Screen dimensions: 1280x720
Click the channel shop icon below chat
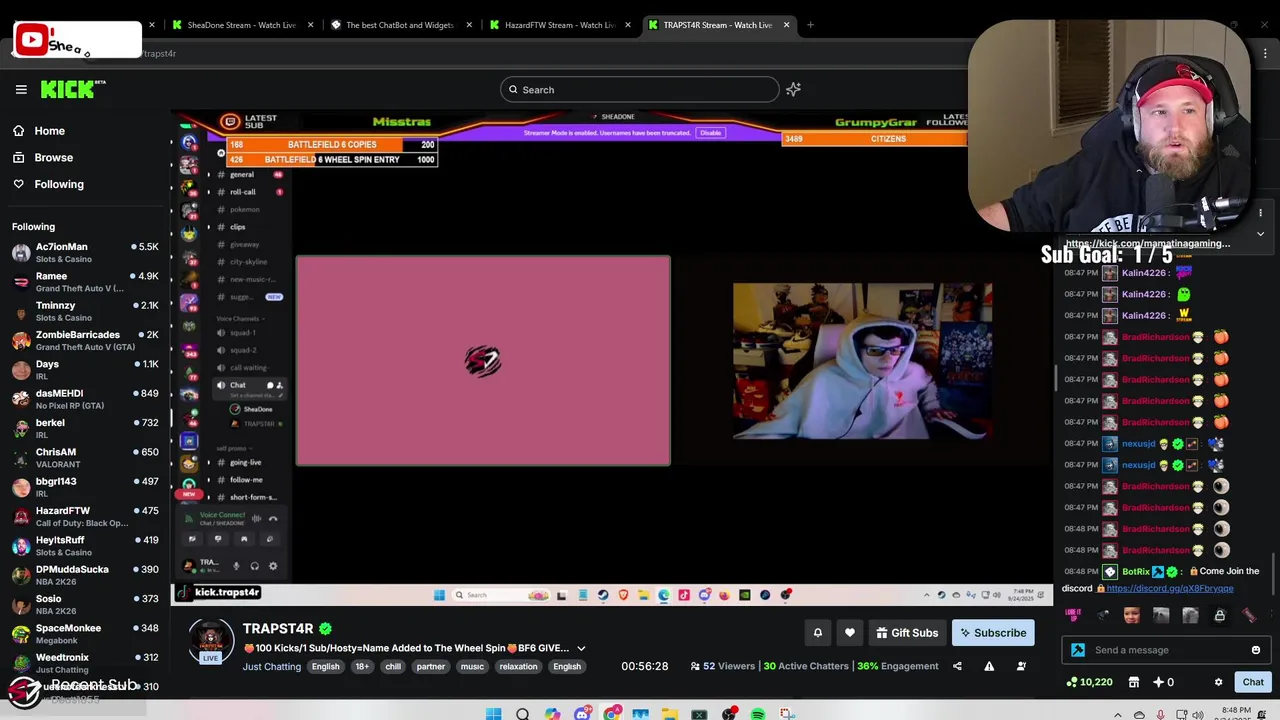1134,682
